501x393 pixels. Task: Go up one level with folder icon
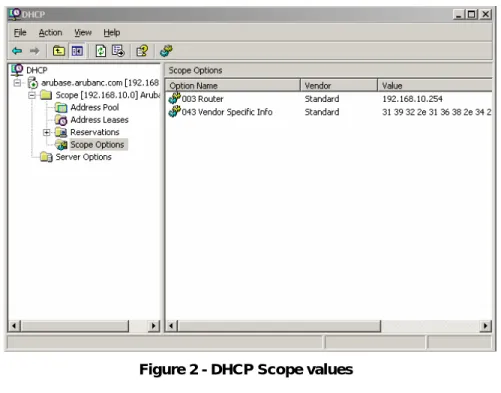pyautogui.click(x=59, y=51)
